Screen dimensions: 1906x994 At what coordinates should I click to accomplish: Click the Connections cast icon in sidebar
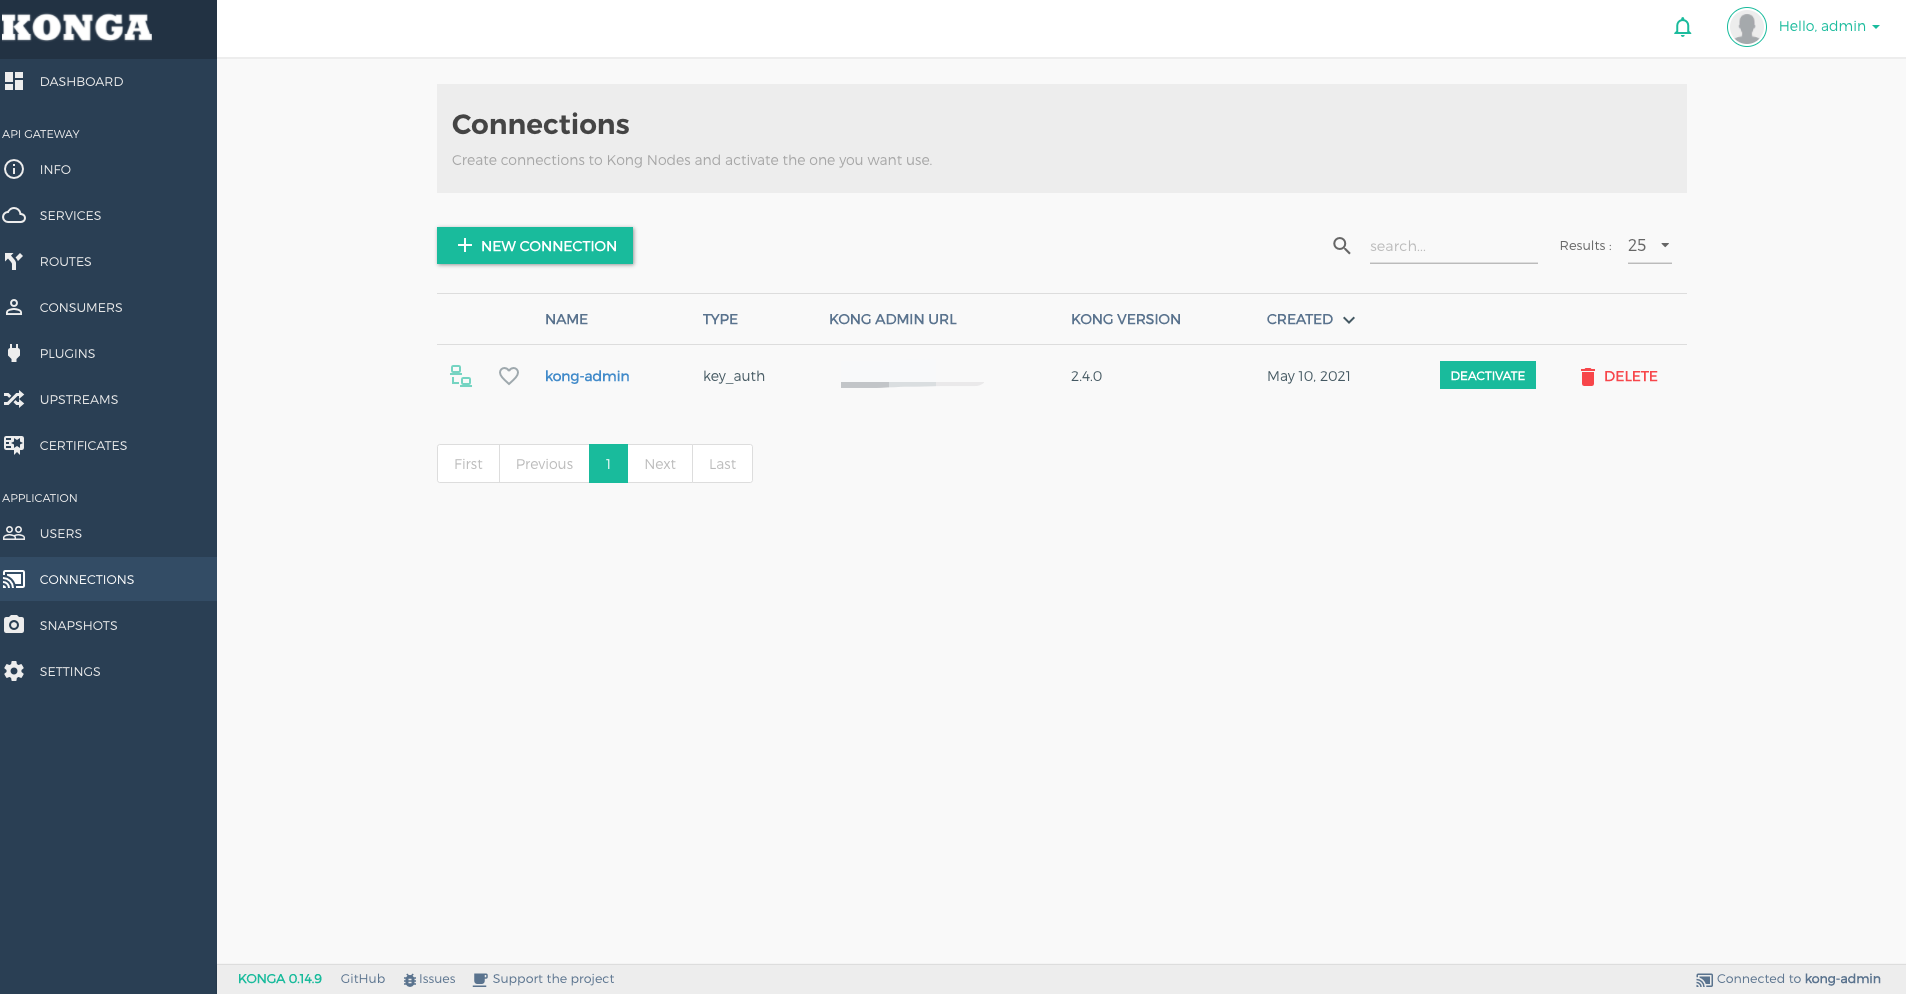tap(14, 579)
